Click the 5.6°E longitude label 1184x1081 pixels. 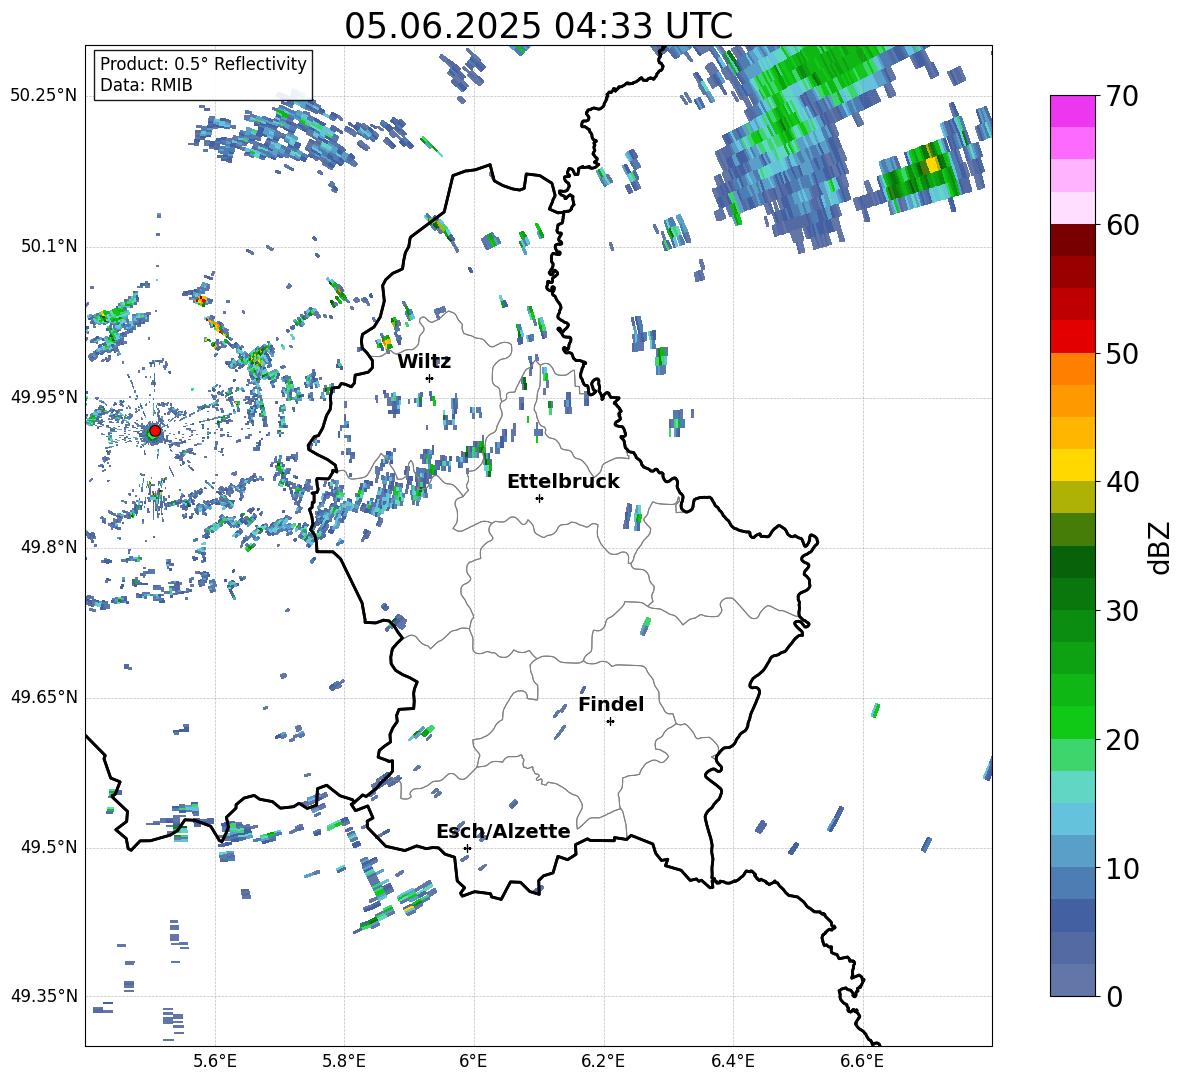click(x=215, y=1061)
